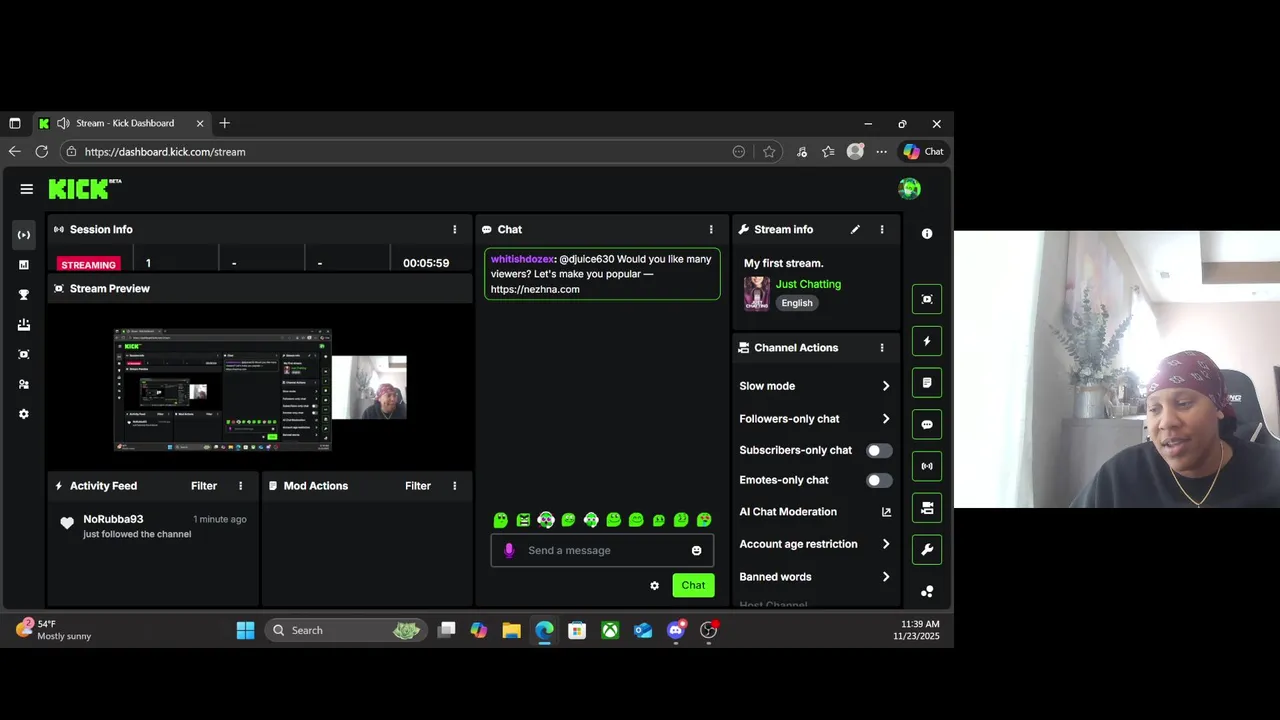Image resolution: width=1280 pixels, height=720 pixels.
Task: Click the taskbar Search box
Action: 346,630
